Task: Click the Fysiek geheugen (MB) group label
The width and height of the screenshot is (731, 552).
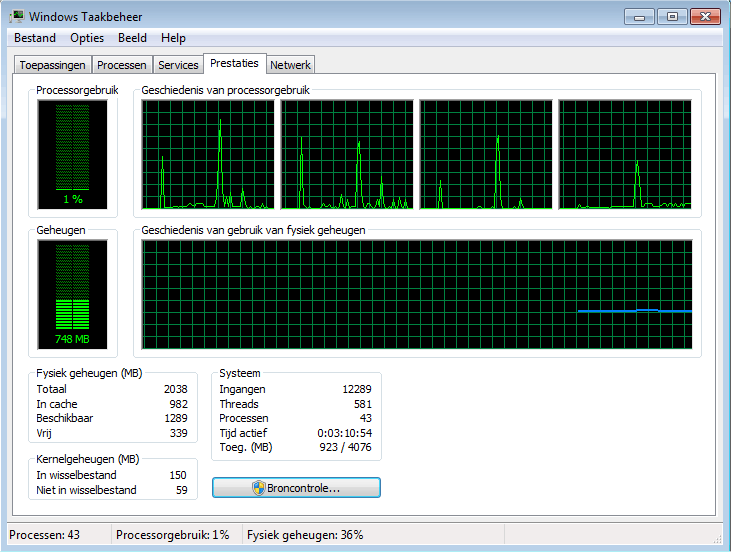Action: pyautogui.click(x=89, y=373)
